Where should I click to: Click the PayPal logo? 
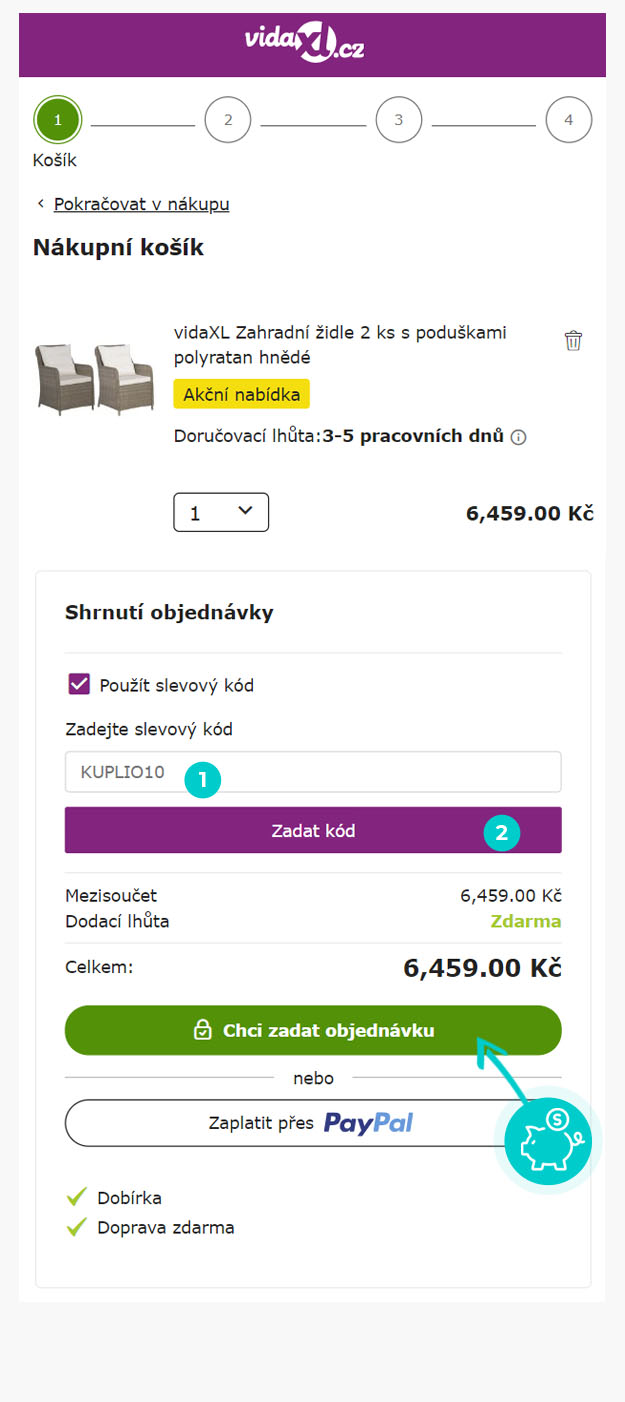[x=368, y=1123]
